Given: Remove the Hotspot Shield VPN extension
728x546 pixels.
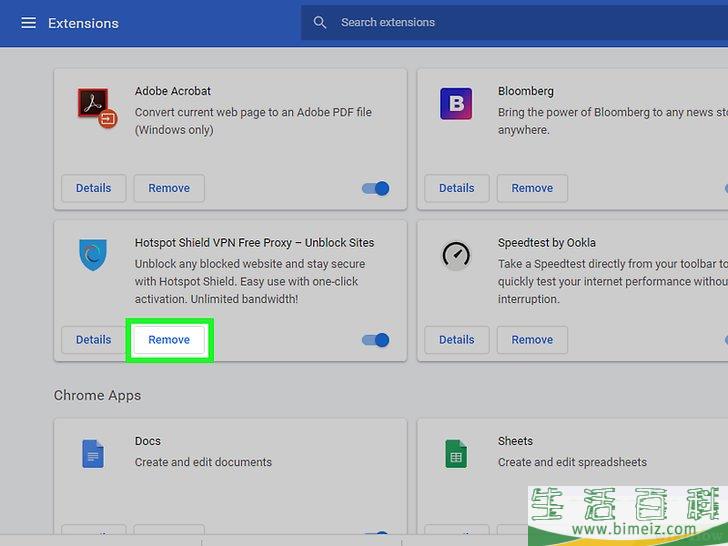Looking at the screenshot, I should tap(169, 340).
